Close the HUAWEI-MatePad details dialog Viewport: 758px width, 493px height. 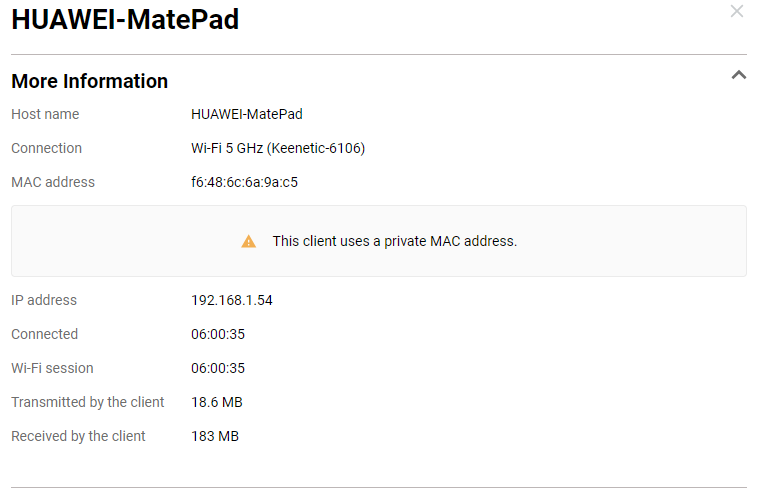click(737, 12)
